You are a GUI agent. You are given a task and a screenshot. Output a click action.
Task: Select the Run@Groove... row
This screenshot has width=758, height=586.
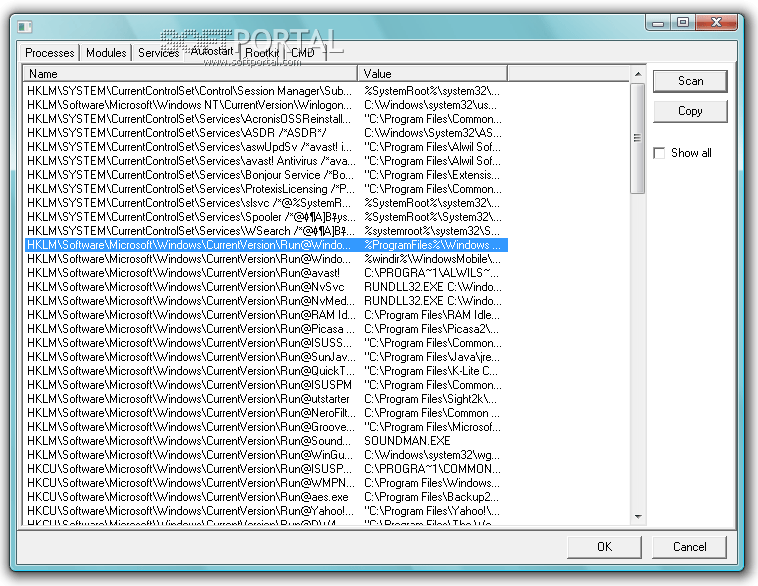click(x=266, y=427)
